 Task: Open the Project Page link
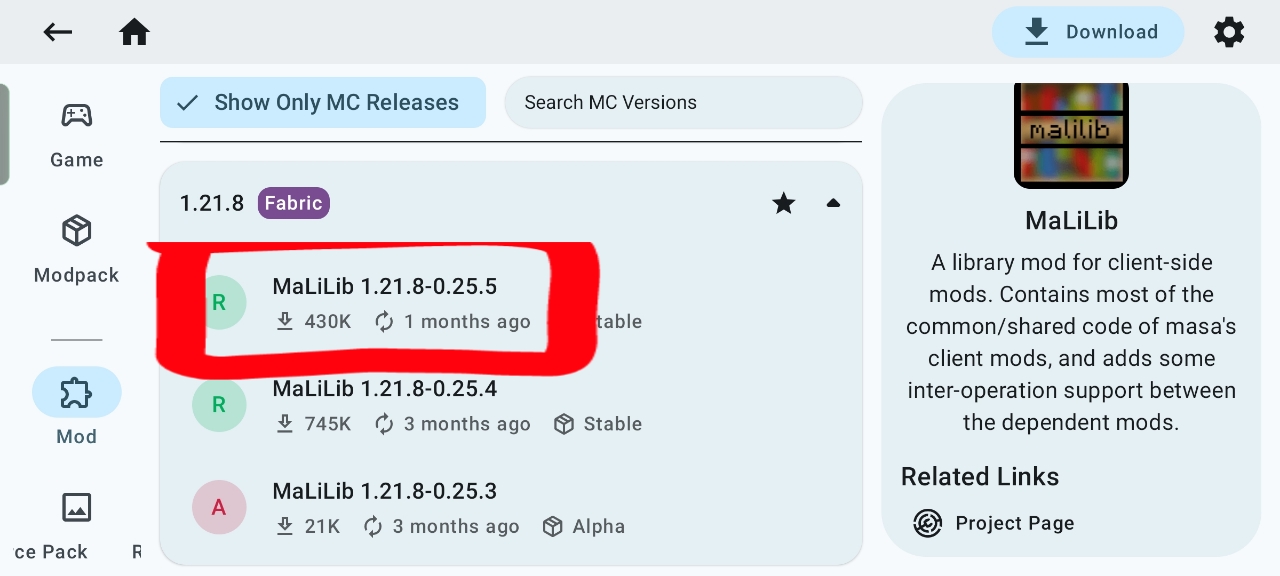click(1014, 523)
